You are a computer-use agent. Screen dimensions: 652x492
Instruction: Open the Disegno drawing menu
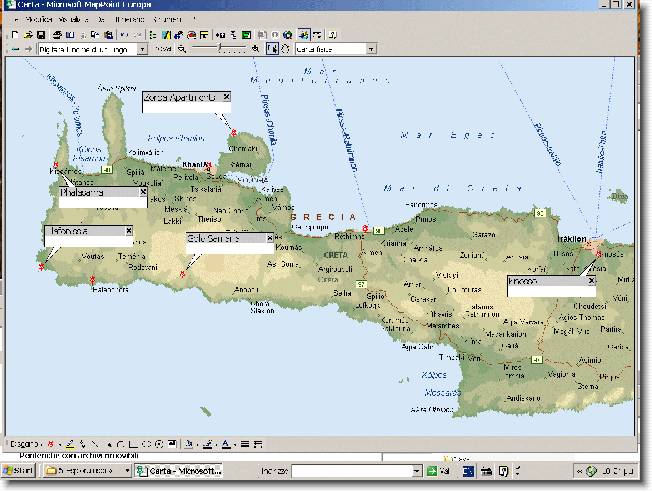tap(25, 444)
